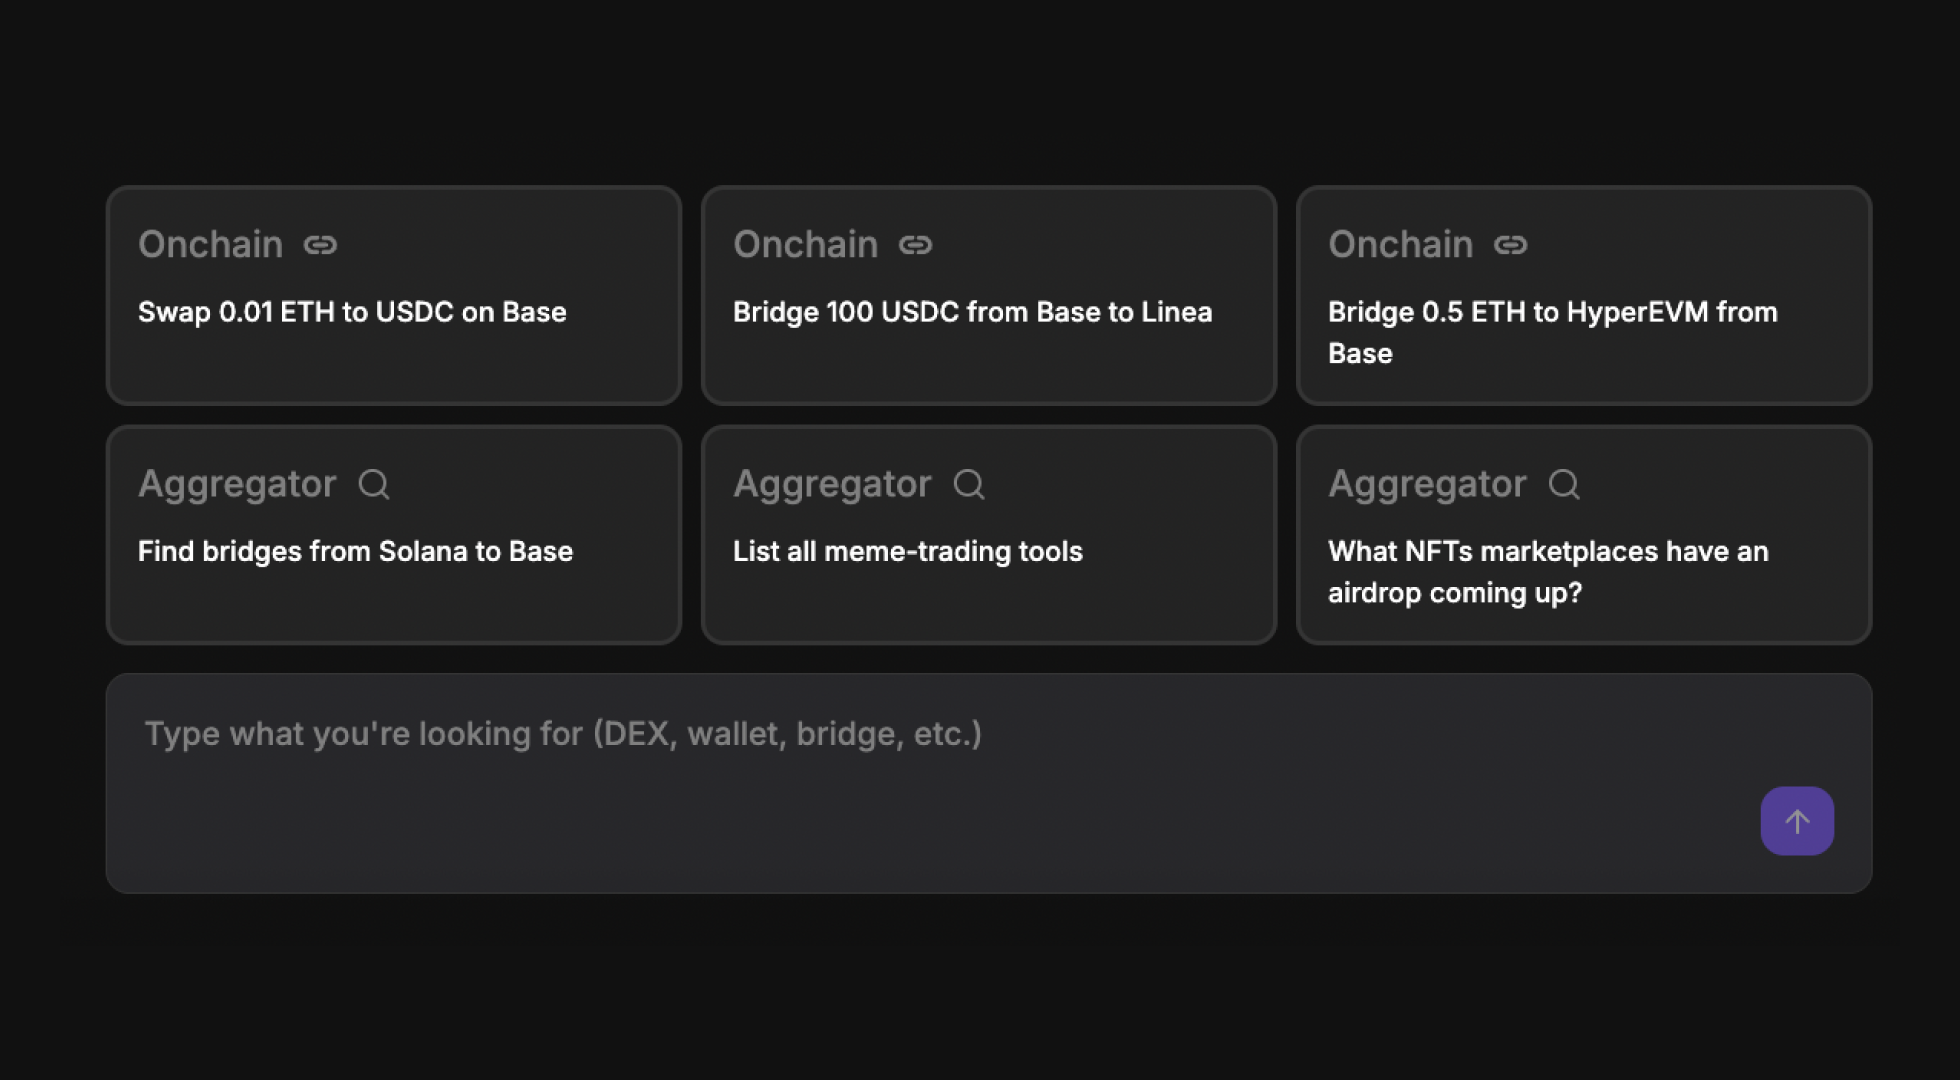Click the search icon on the meme-trading tools card
The image size is (1960, 1080).
[x=969, y=485]
